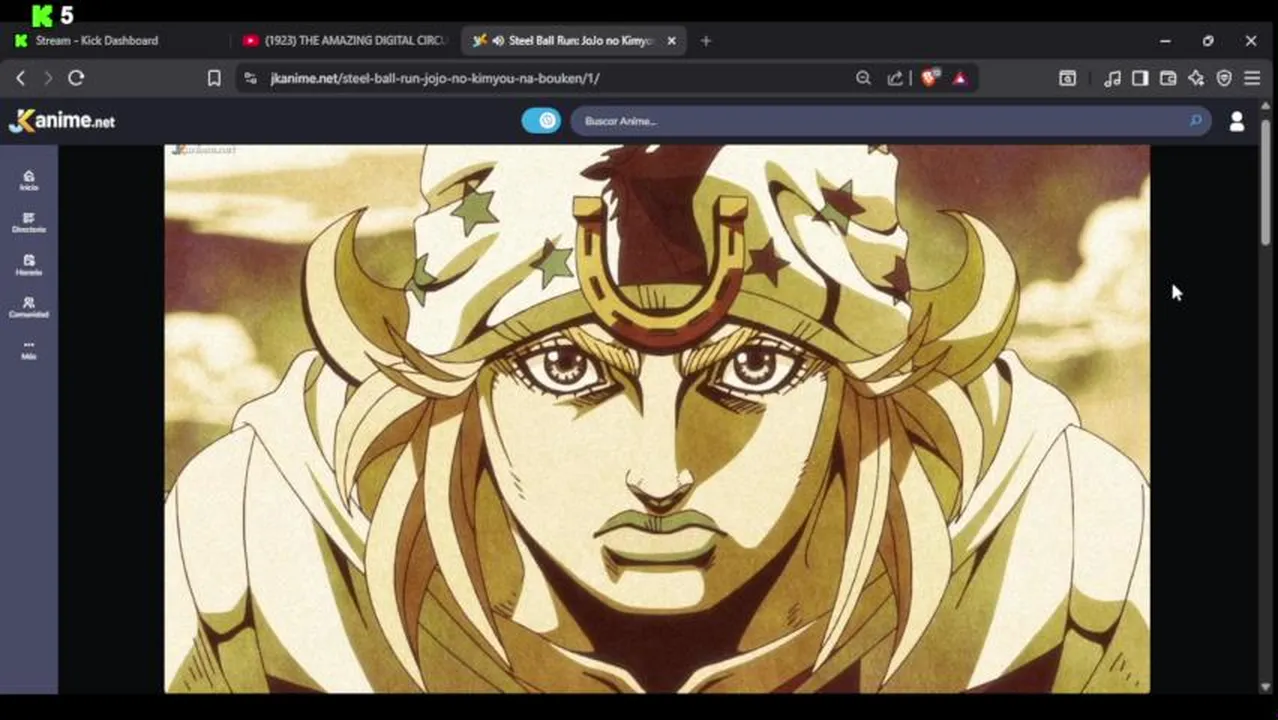Bookmark this page with bookmark icon
Viewport: 1278px width, 720px height.
pos(214,78)
